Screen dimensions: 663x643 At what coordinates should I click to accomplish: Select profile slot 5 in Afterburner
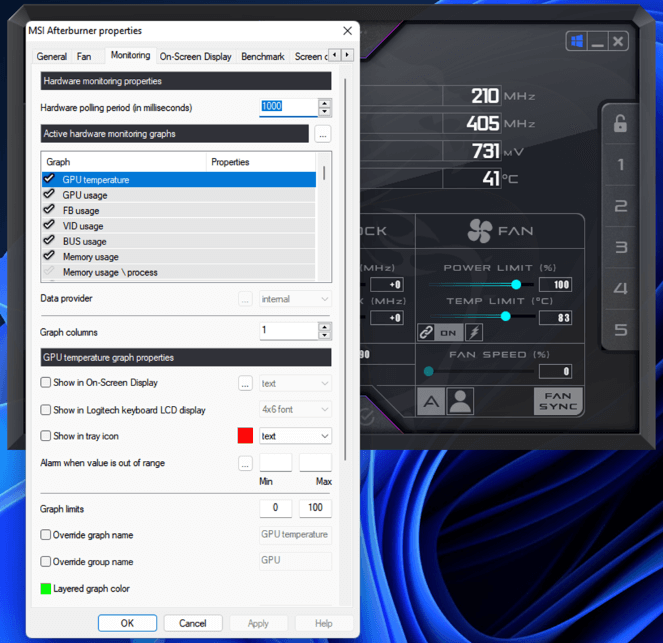pos(620,329)
